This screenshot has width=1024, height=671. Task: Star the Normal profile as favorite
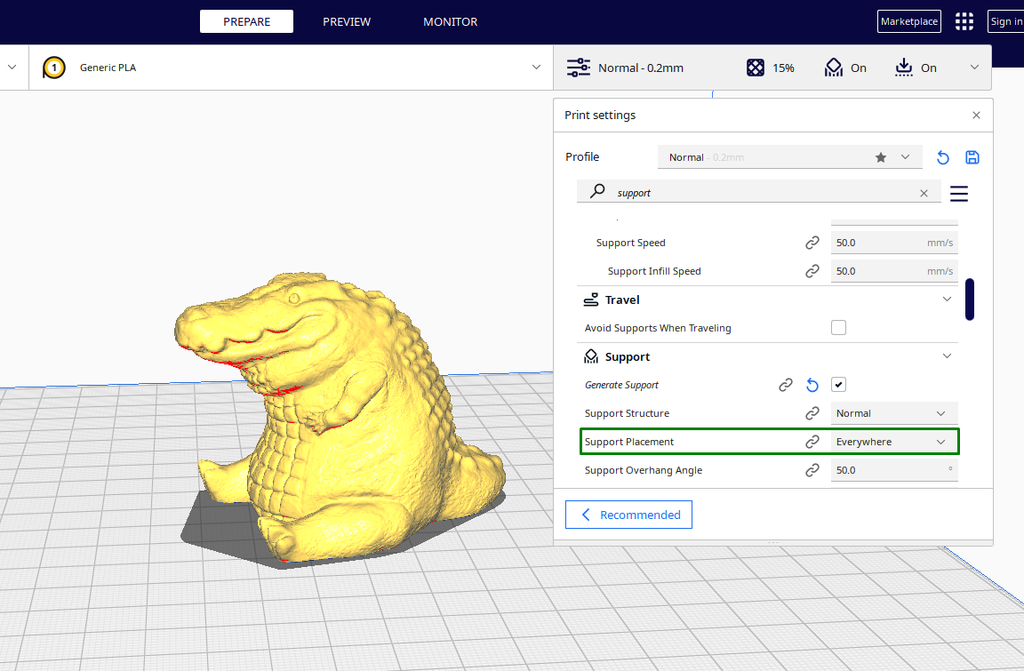coord(880,157)
